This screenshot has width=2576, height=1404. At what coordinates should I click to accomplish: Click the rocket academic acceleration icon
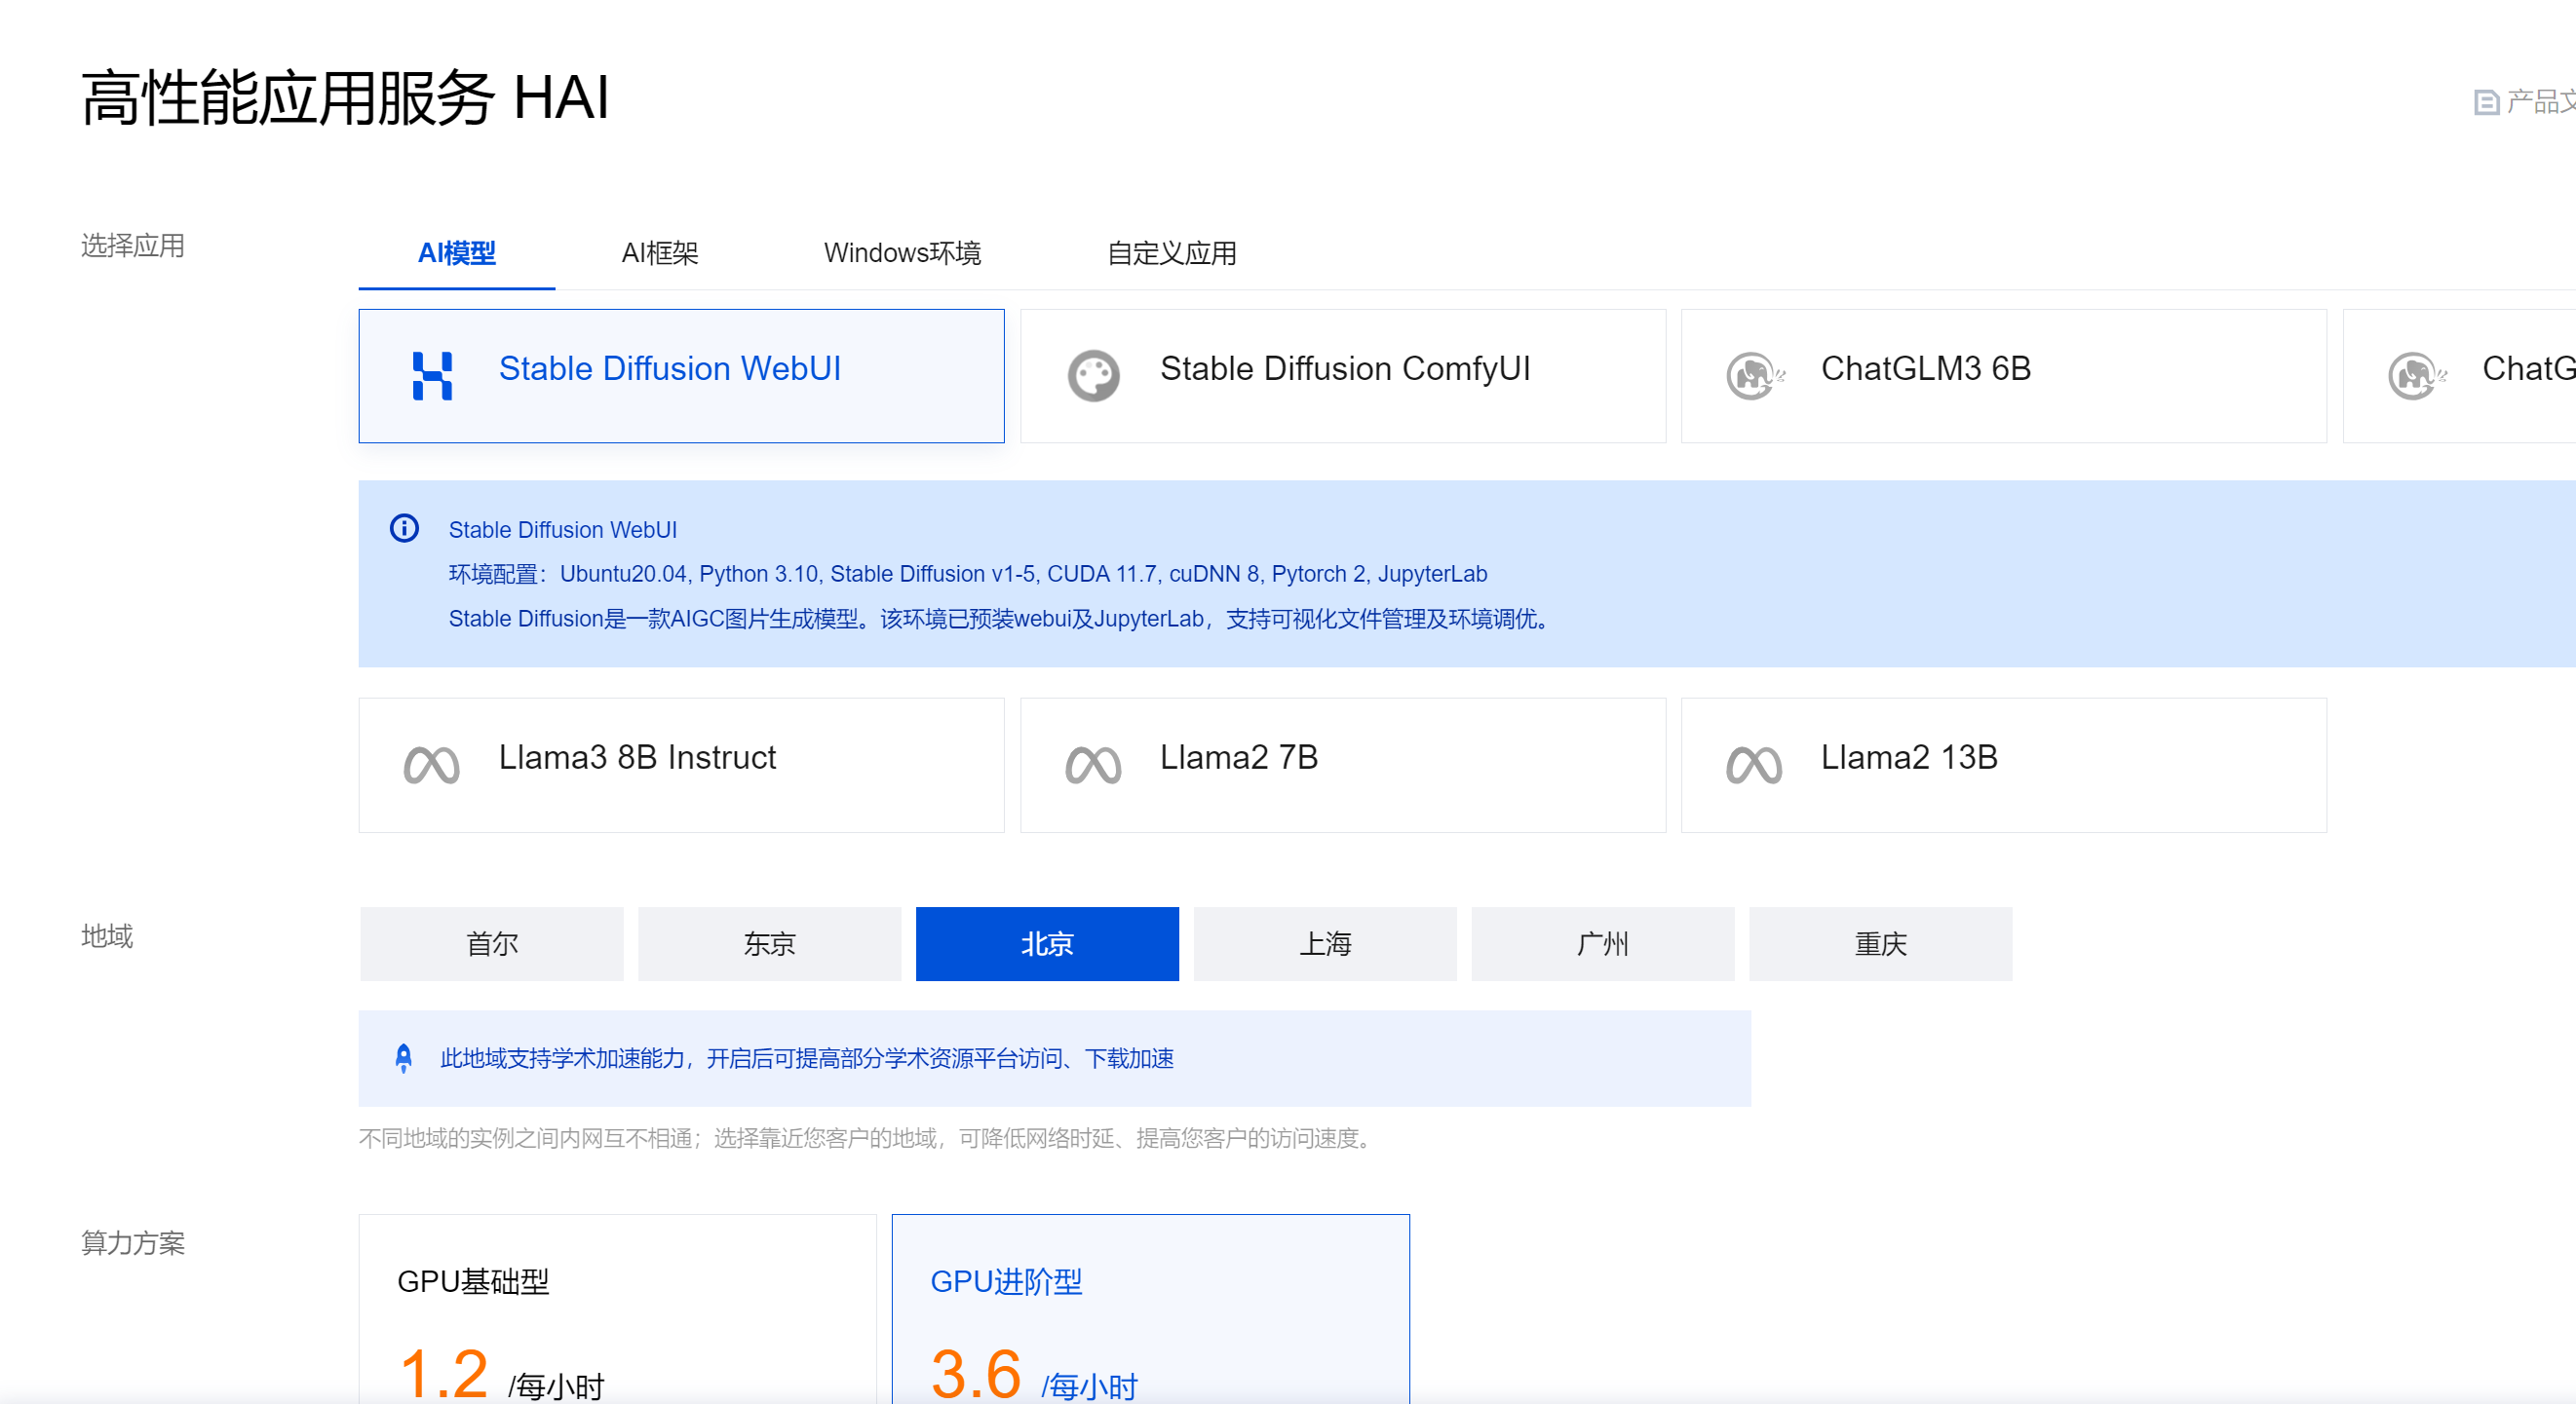(403, 1058)
